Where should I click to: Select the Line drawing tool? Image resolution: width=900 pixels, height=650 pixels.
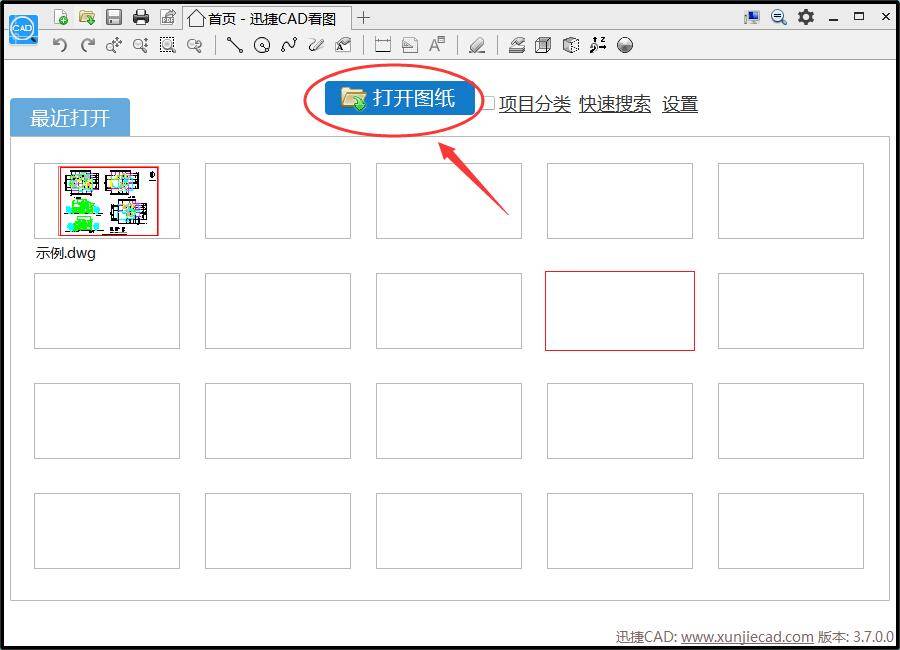pyautogui.click(x=233, y=45)
